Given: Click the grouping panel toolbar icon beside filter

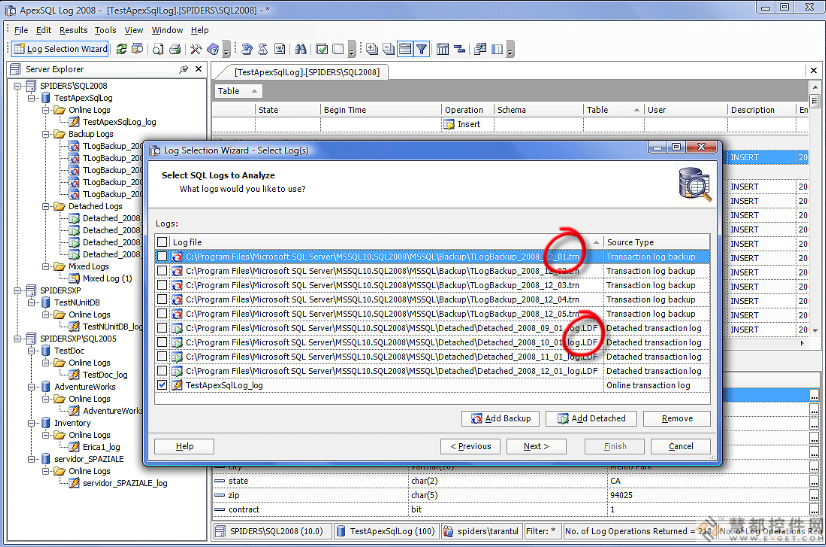Looking at the screenshot, I should [405, 49].
